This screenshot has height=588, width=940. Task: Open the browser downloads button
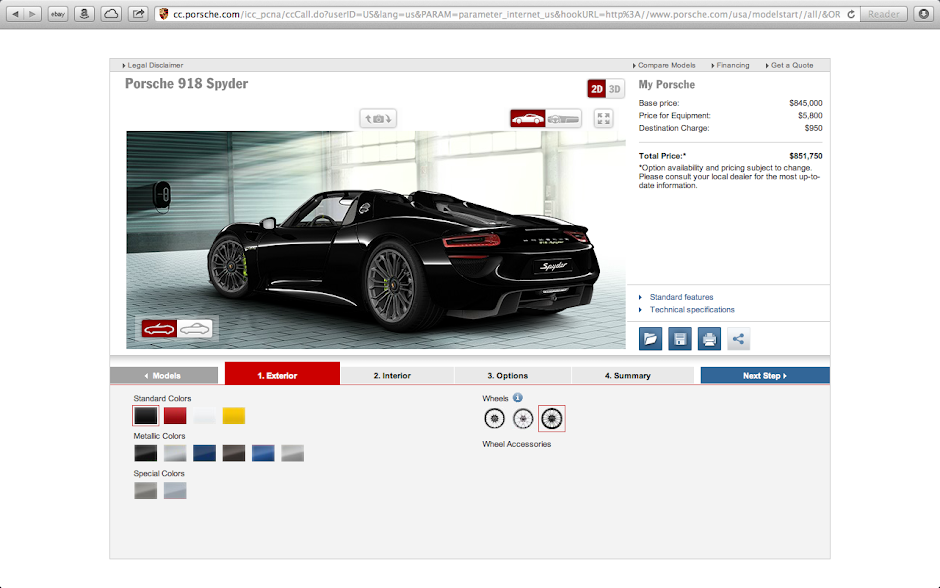(x=924, y=14)
